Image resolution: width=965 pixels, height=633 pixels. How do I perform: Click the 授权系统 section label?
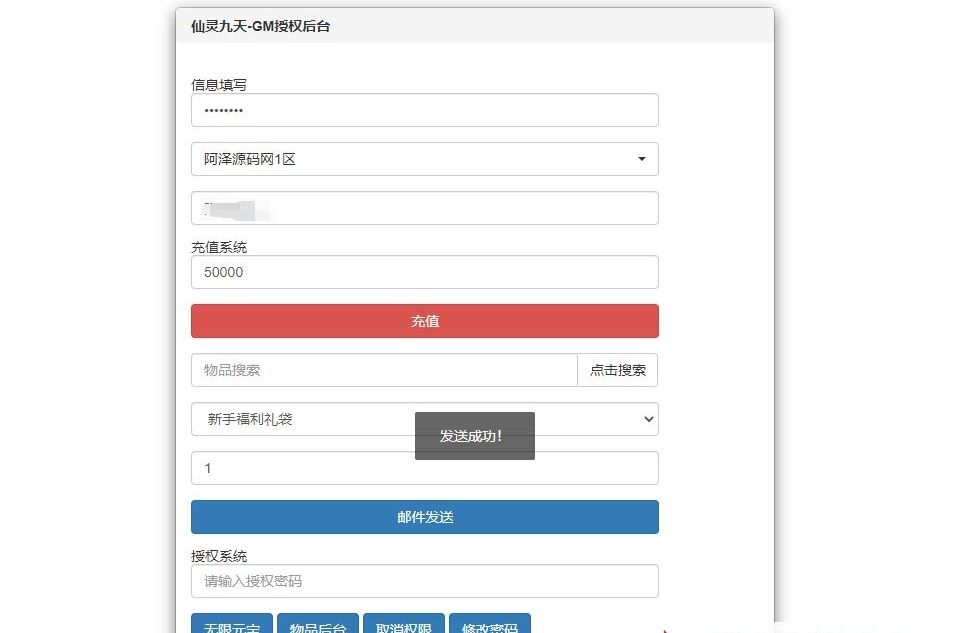click(x=219, y=556)
